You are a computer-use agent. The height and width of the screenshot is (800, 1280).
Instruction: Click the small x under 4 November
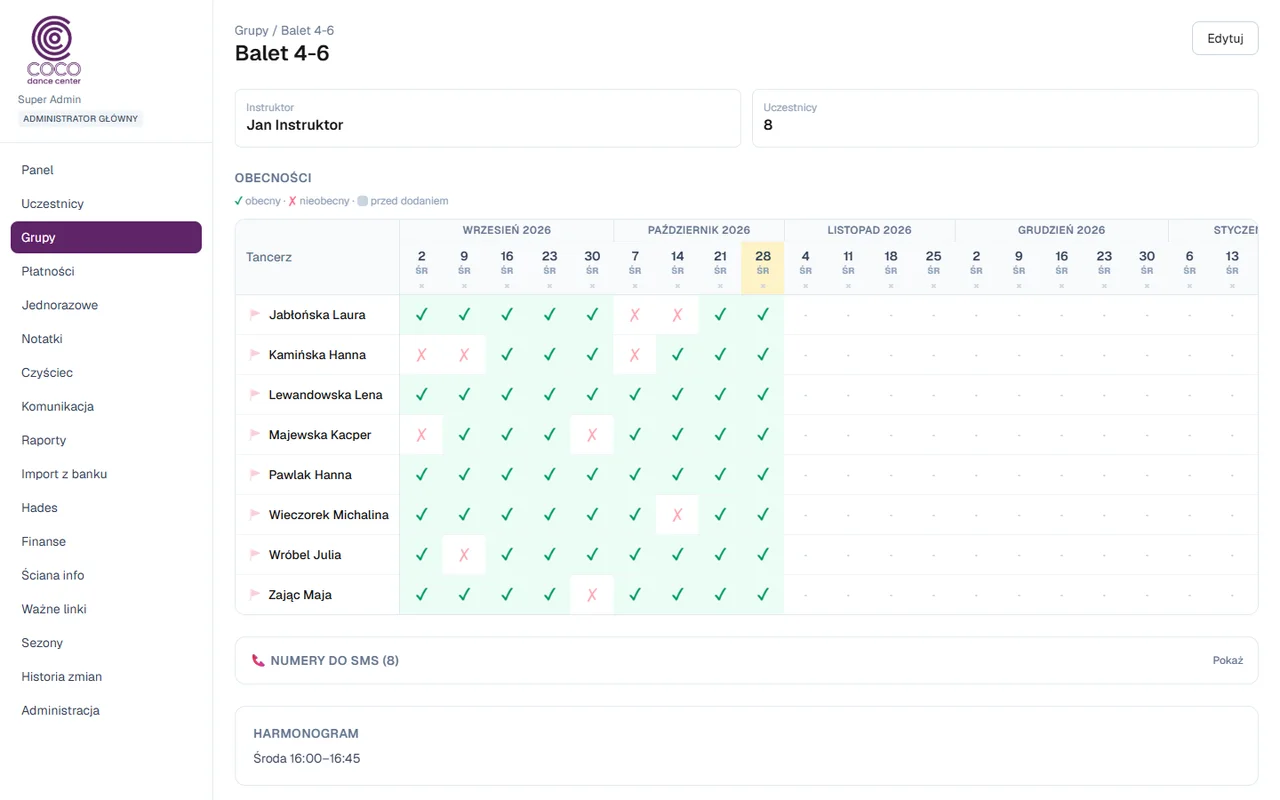tap(806, 286)
